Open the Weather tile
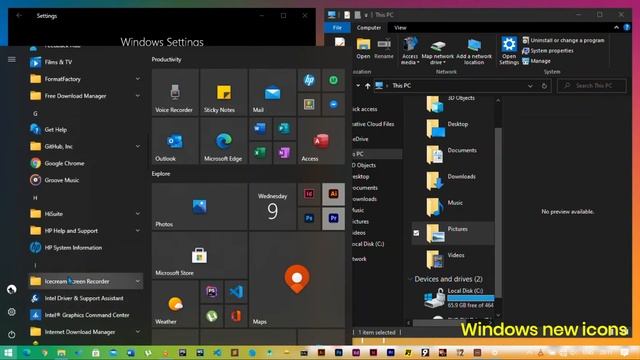The width and height of the screenshot is (640, 360). (175, 304)
